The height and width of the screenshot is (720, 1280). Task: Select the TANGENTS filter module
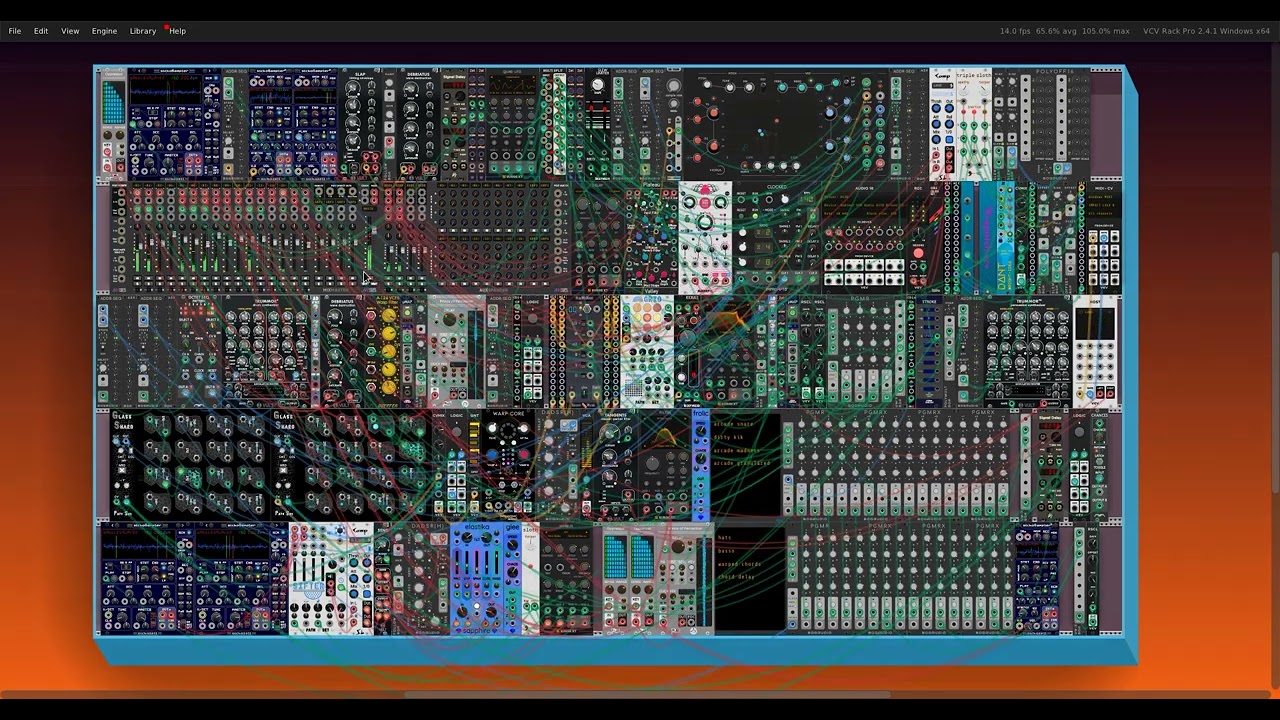click(616, 465)
